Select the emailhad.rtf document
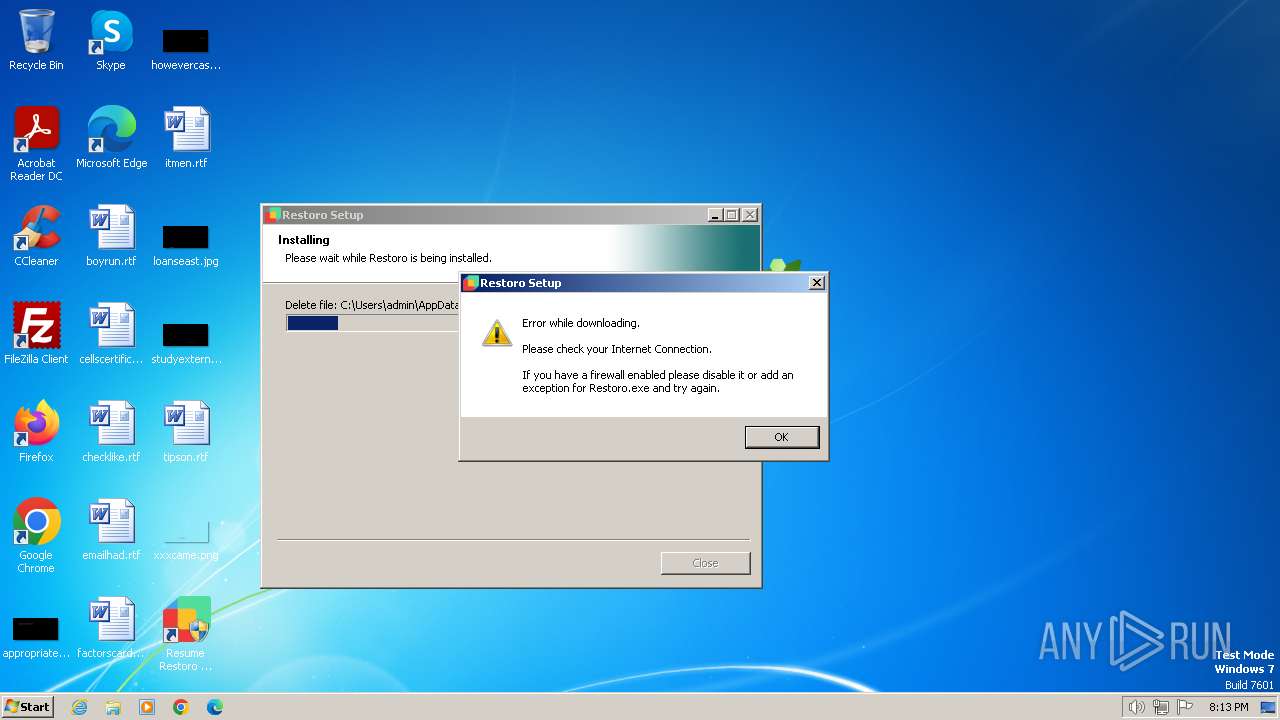The image size is (1280, 720). (111, 530)
